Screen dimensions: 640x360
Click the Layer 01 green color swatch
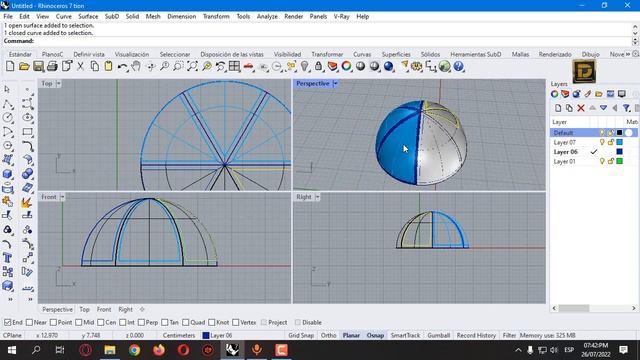(619, 162)
